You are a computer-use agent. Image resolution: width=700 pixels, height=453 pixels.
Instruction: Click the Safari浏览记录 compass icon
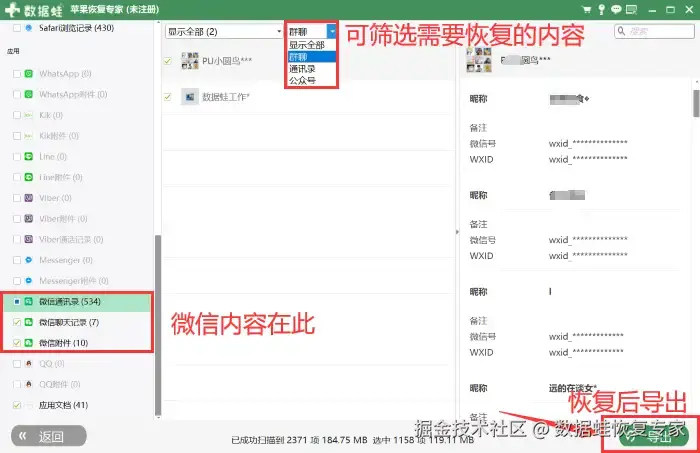29,28
